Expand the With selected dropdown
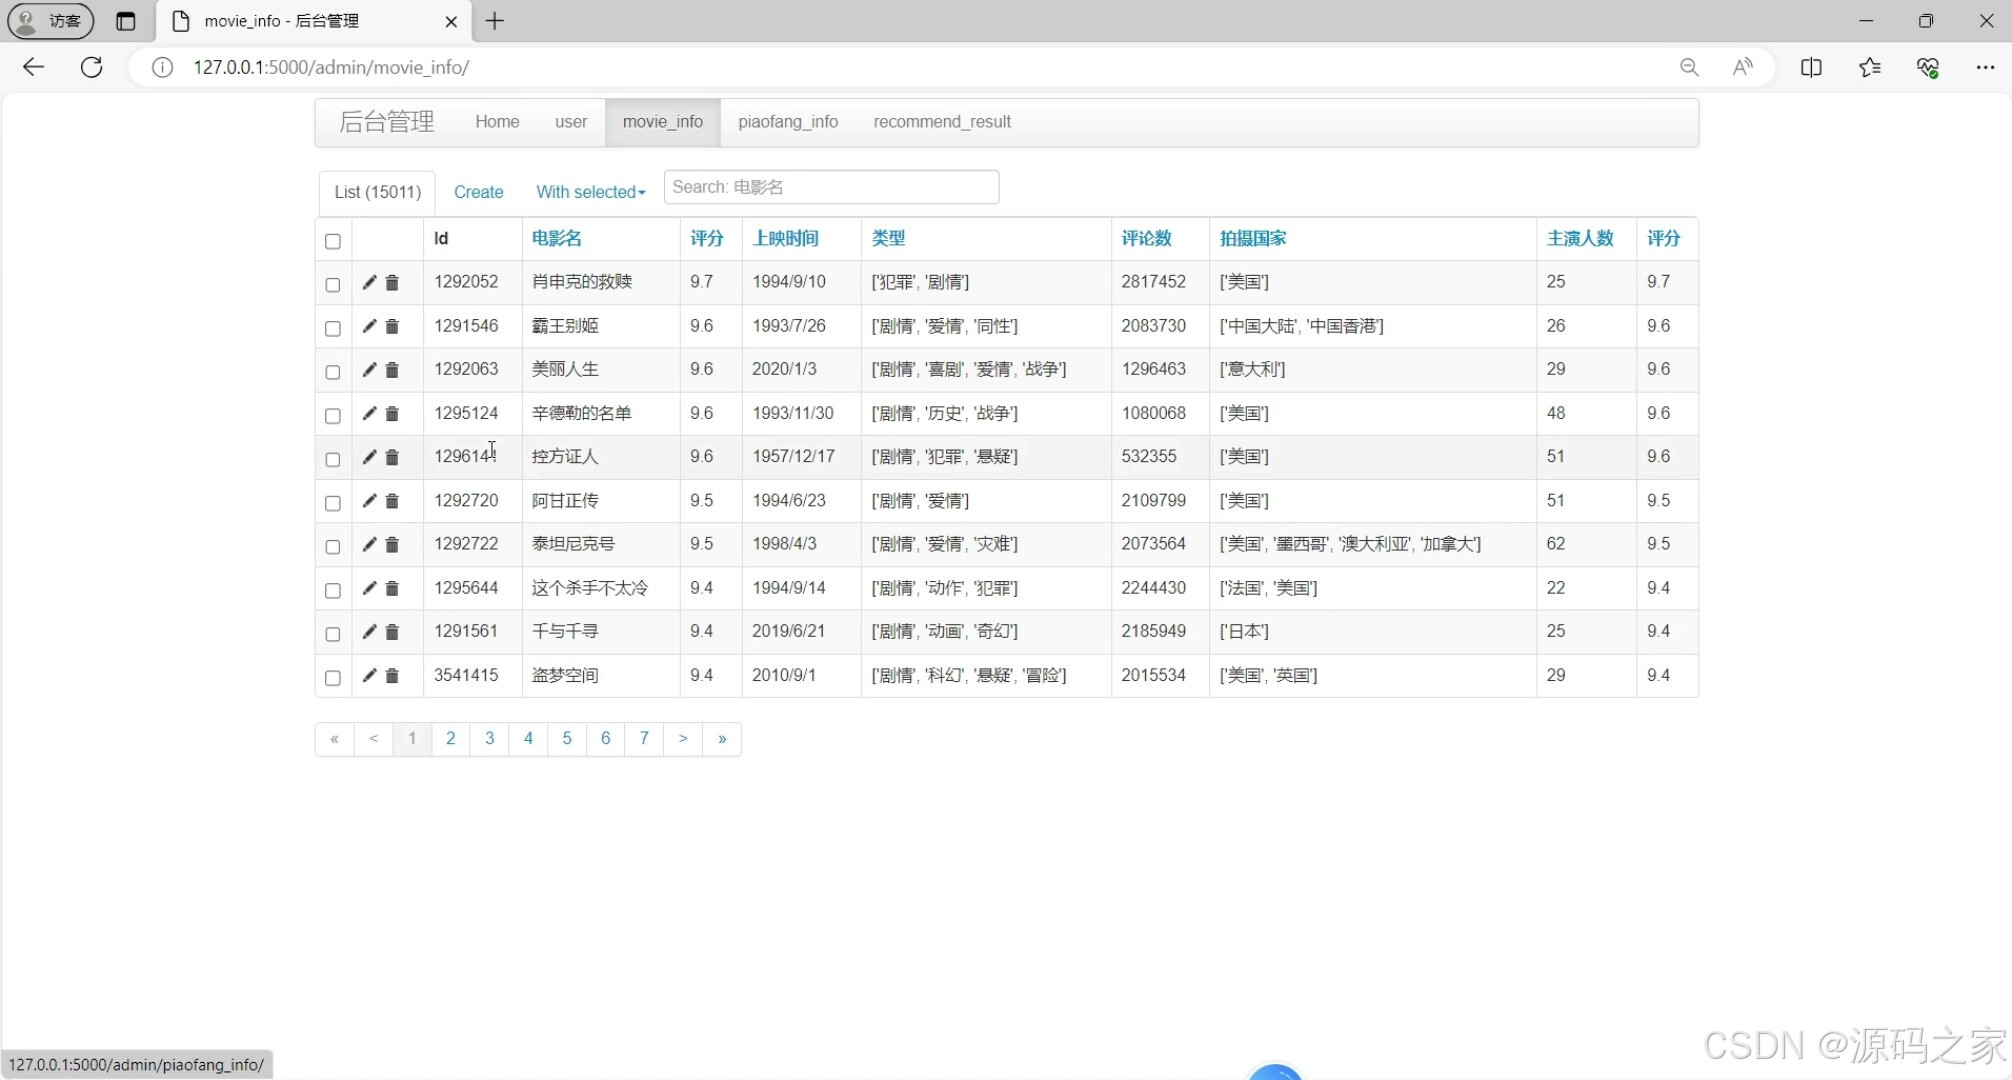The height and width of the screenshot is (1080, 2012). click(590, 192)
